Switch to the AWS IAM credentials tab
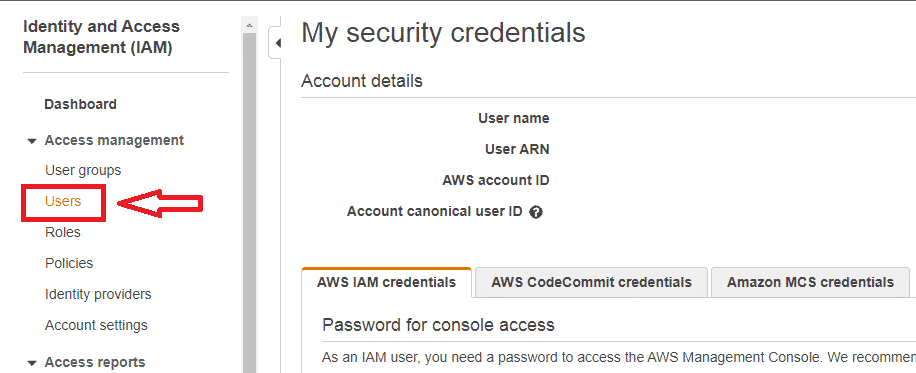 coord(386,282)
